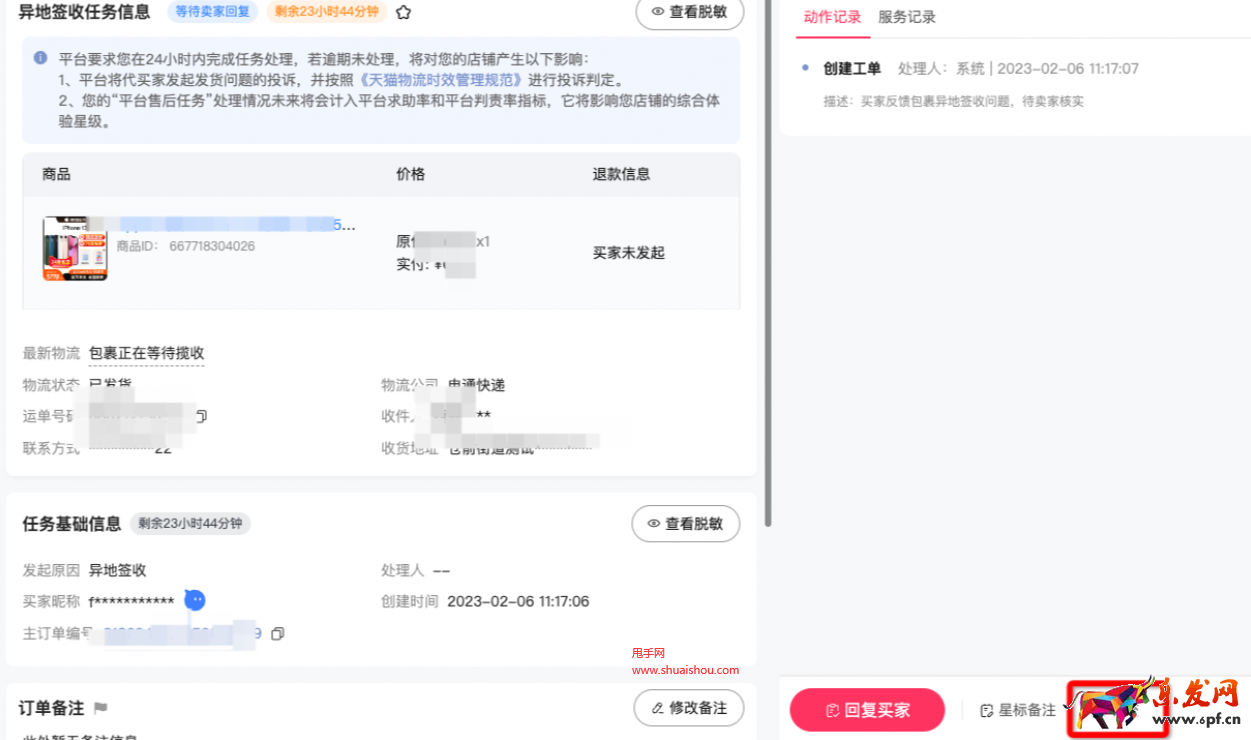The image size is (1251, 740).
Task: Click the 剩余23小时44分钟 tag in the header
Action: pyautogui.click(x=326, y=12)
